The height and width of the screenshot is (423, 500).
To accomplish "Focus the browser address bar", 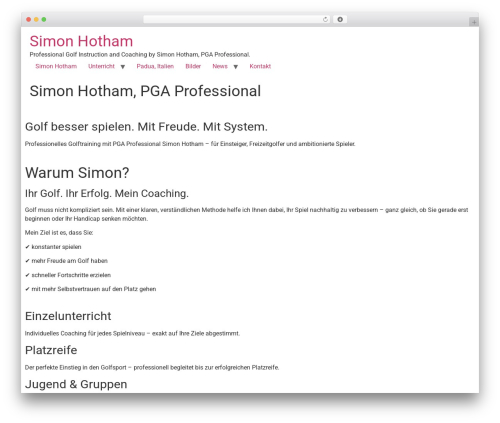I will point(237,19).
